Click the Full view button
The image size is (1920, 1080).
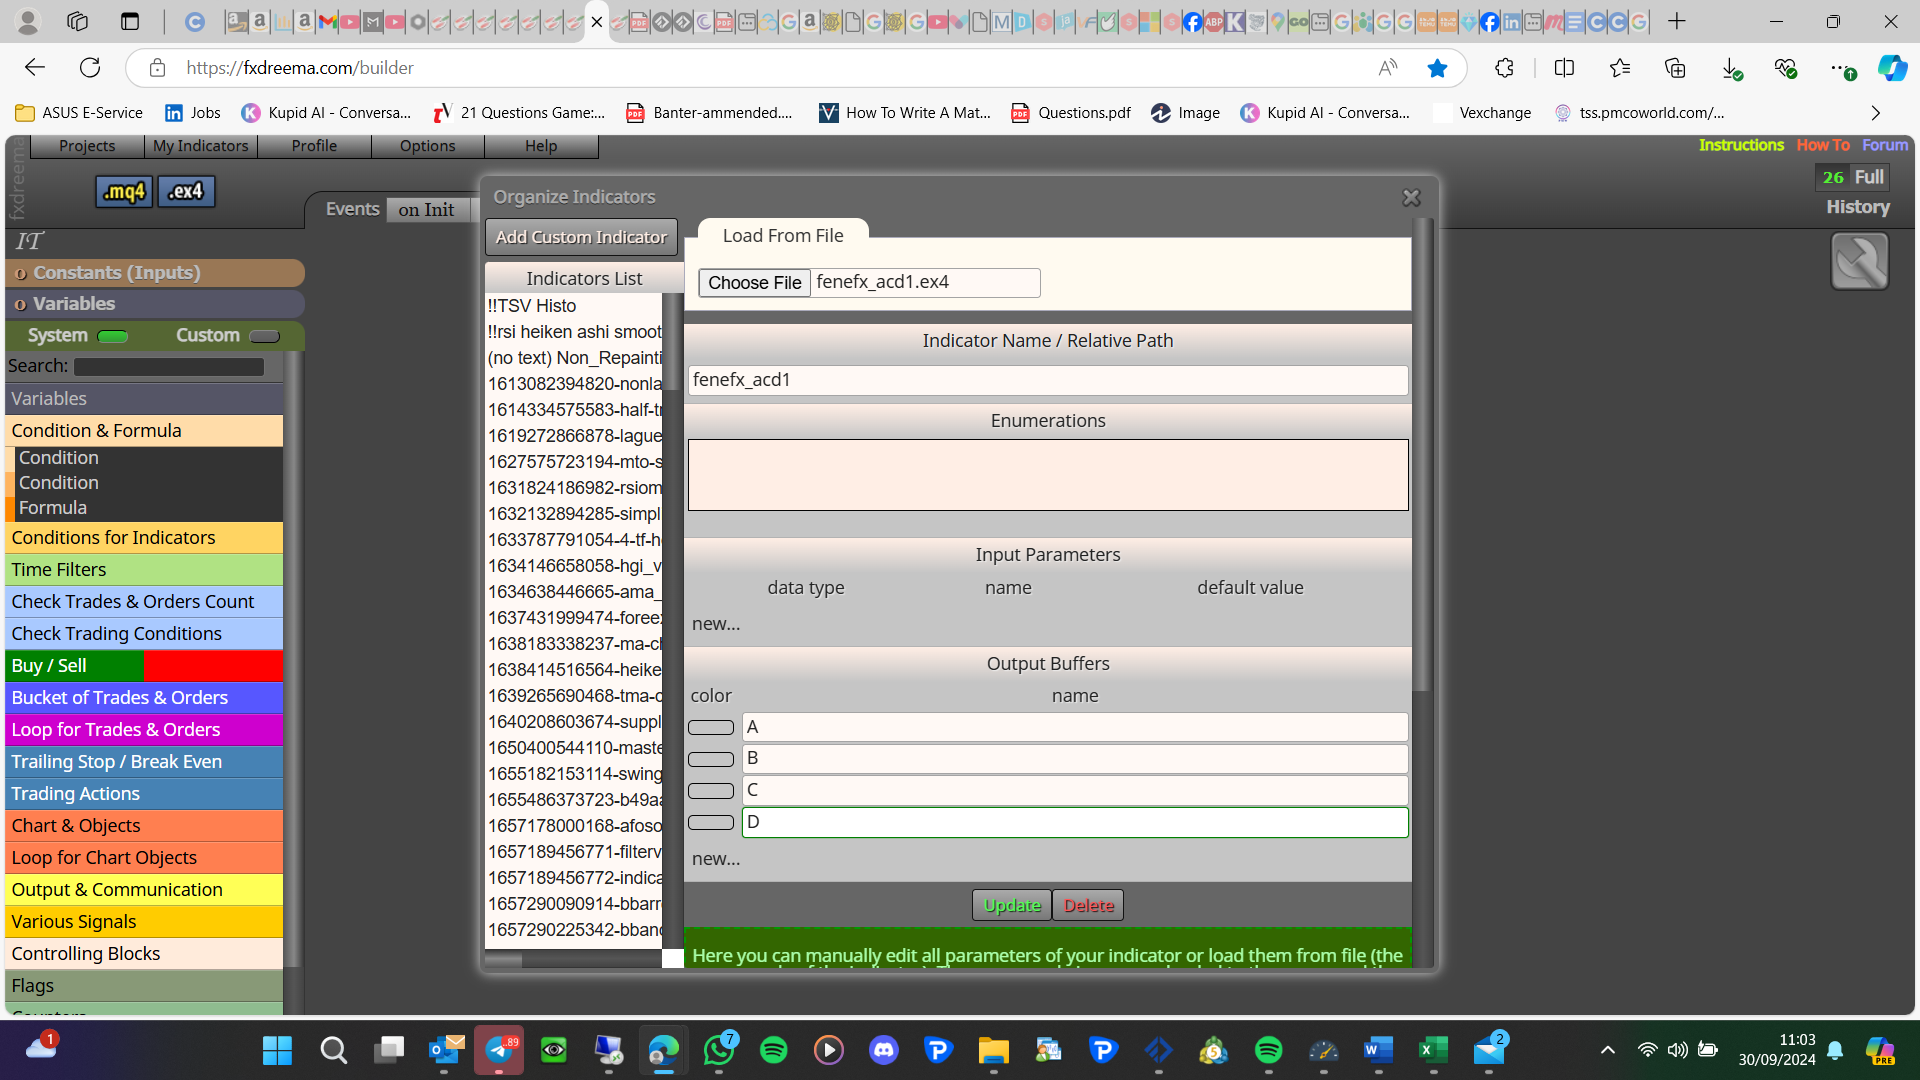1868,177
